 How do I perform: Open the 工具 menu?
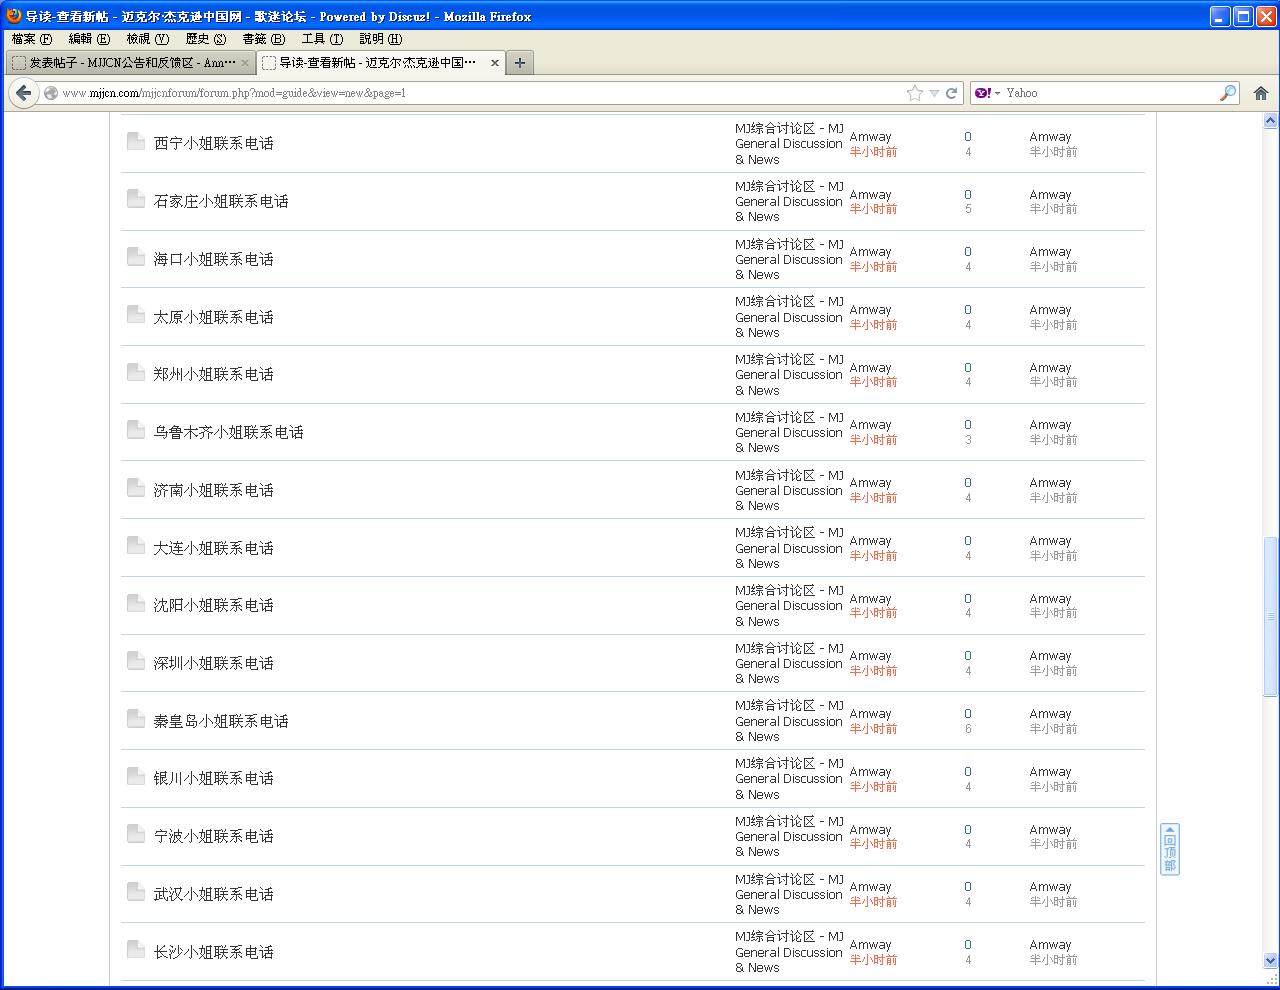[322, 39]
